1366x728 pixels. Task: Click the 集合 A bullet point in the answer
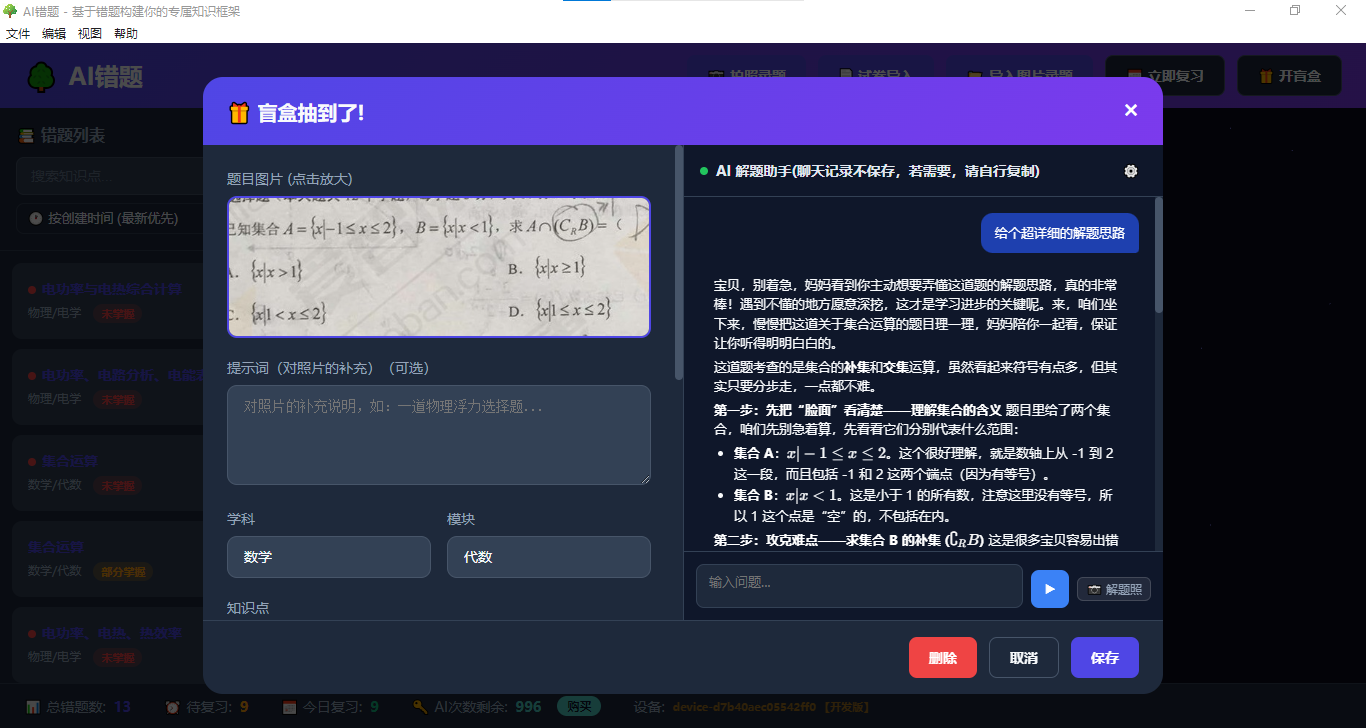pyautogui.click(x=923, y=463)
